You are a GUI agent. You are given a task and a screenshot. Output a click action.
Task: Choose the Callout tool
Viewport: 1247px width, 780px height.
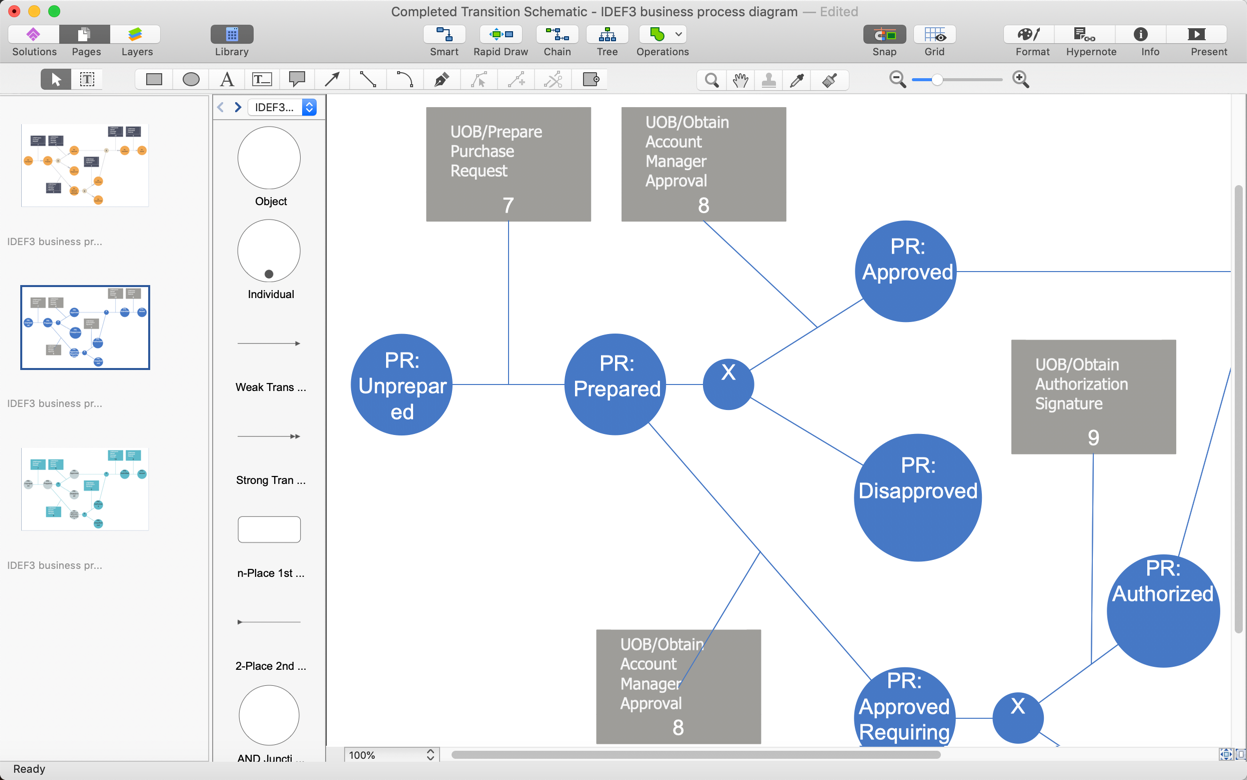pyautogui.click(x=296, y=79)
